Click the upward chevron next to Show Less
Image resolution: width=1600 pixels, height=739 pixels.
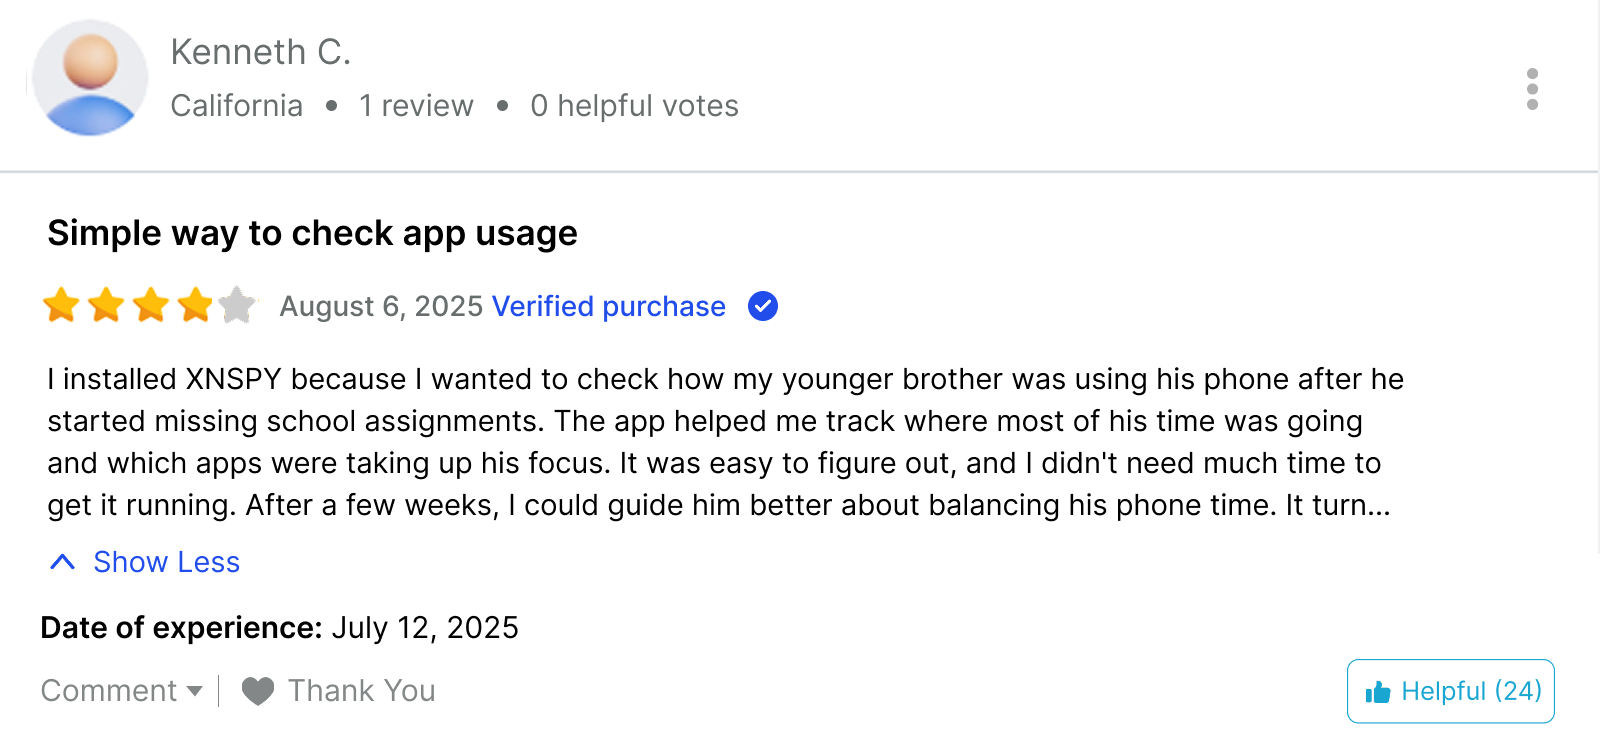click(x=62, y=562)
